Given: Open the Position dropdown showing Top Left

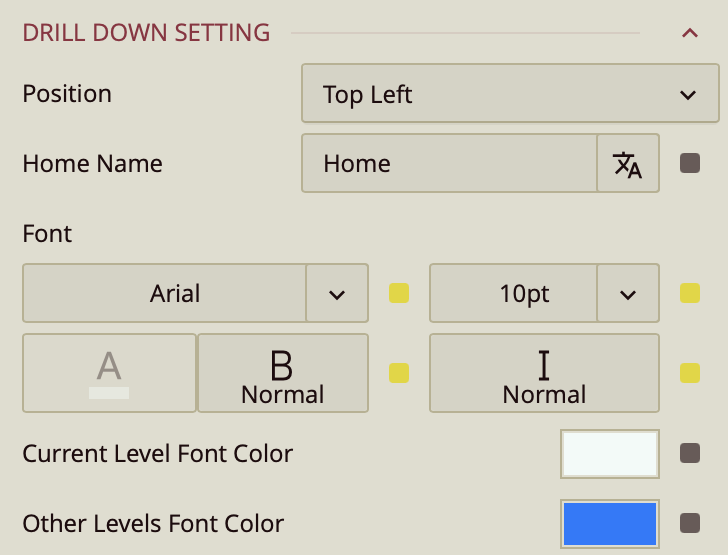Looking at the screenshot, I should tap(510, 95).
